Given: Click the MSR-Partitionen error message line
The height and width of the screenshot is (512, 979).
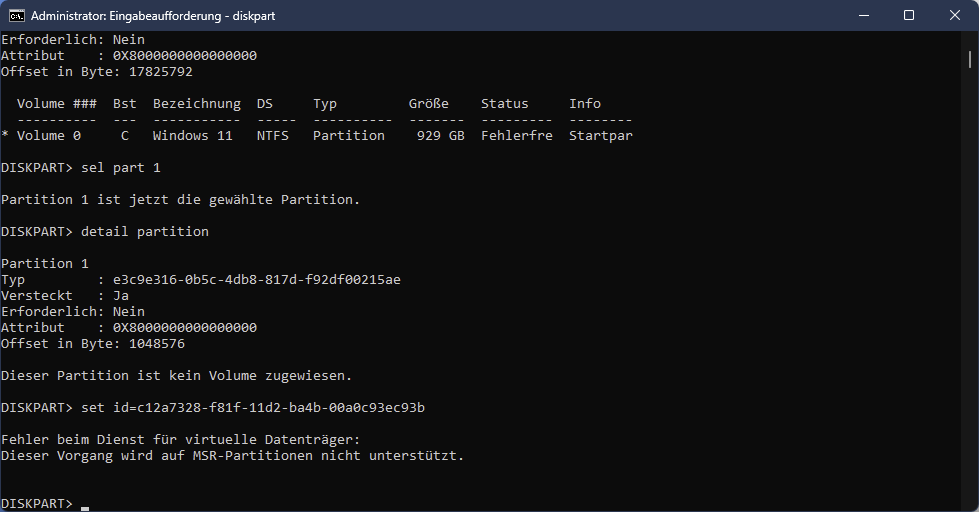Looking at the screenshot, I should [233, 456].
